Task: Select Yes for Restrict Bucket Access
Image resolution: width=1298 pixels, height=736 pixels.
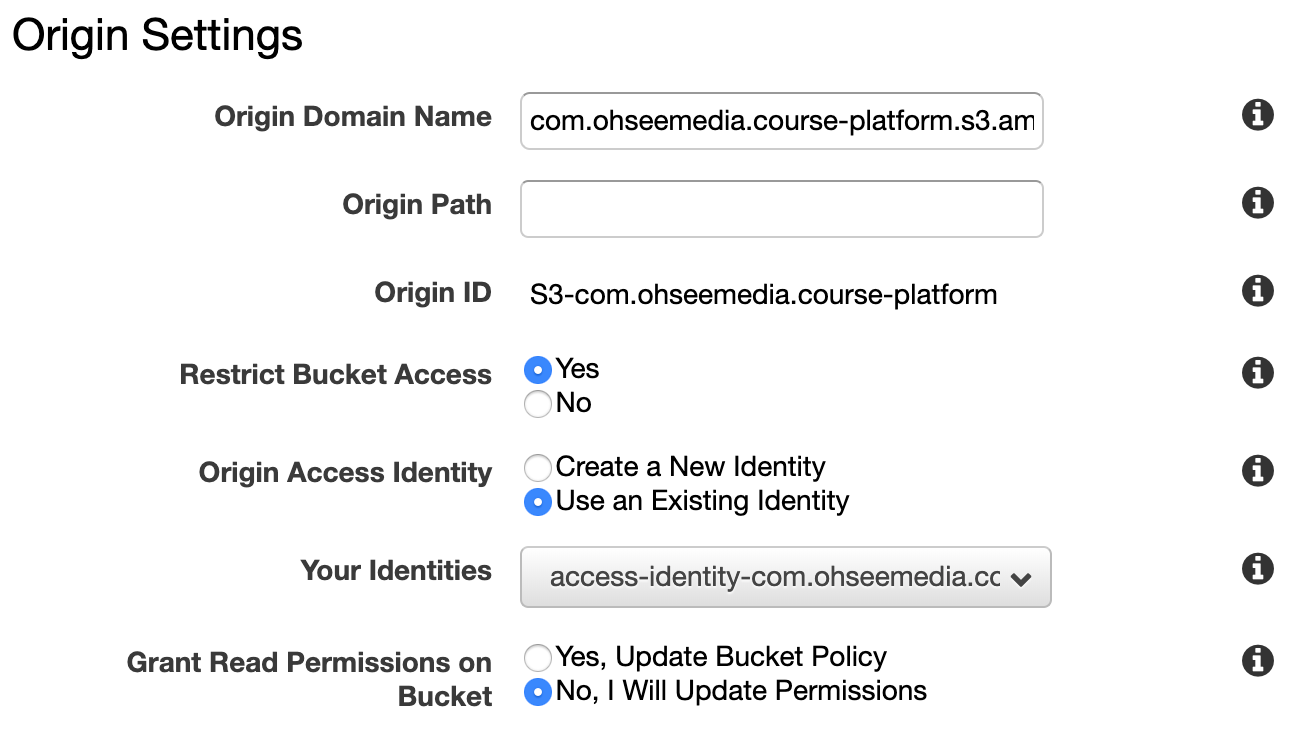Action: tap(538, 369)
